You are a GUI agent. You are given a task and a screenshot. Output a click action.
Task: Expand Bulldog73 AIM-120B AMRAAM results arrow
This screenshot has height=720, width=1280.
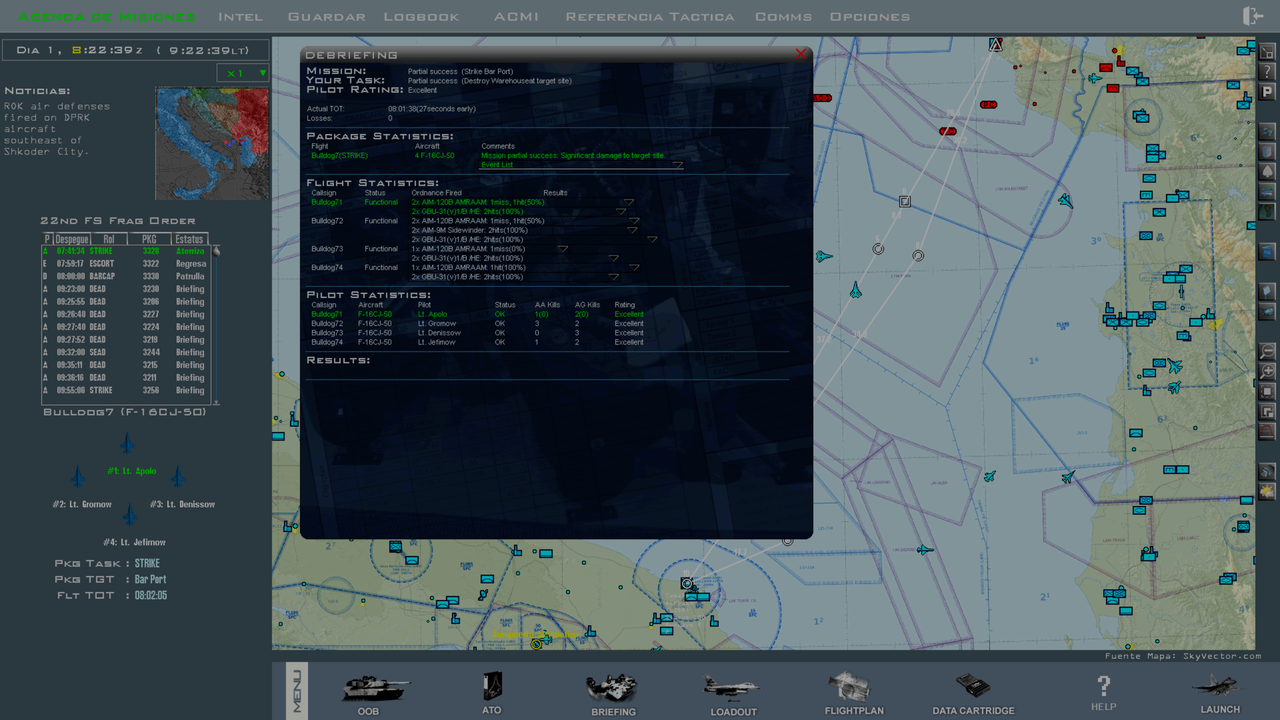[x=562, y=249]
